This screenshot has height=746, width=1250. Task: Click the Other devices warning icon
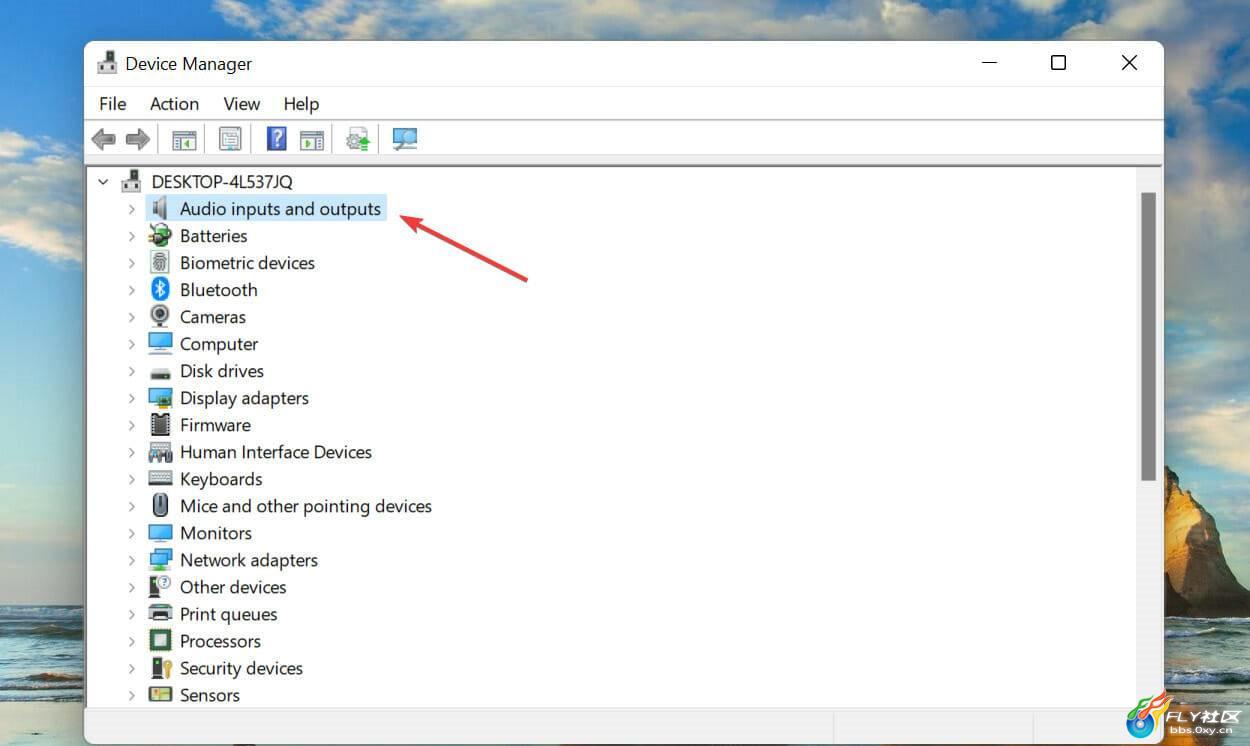tap(160, 586)
